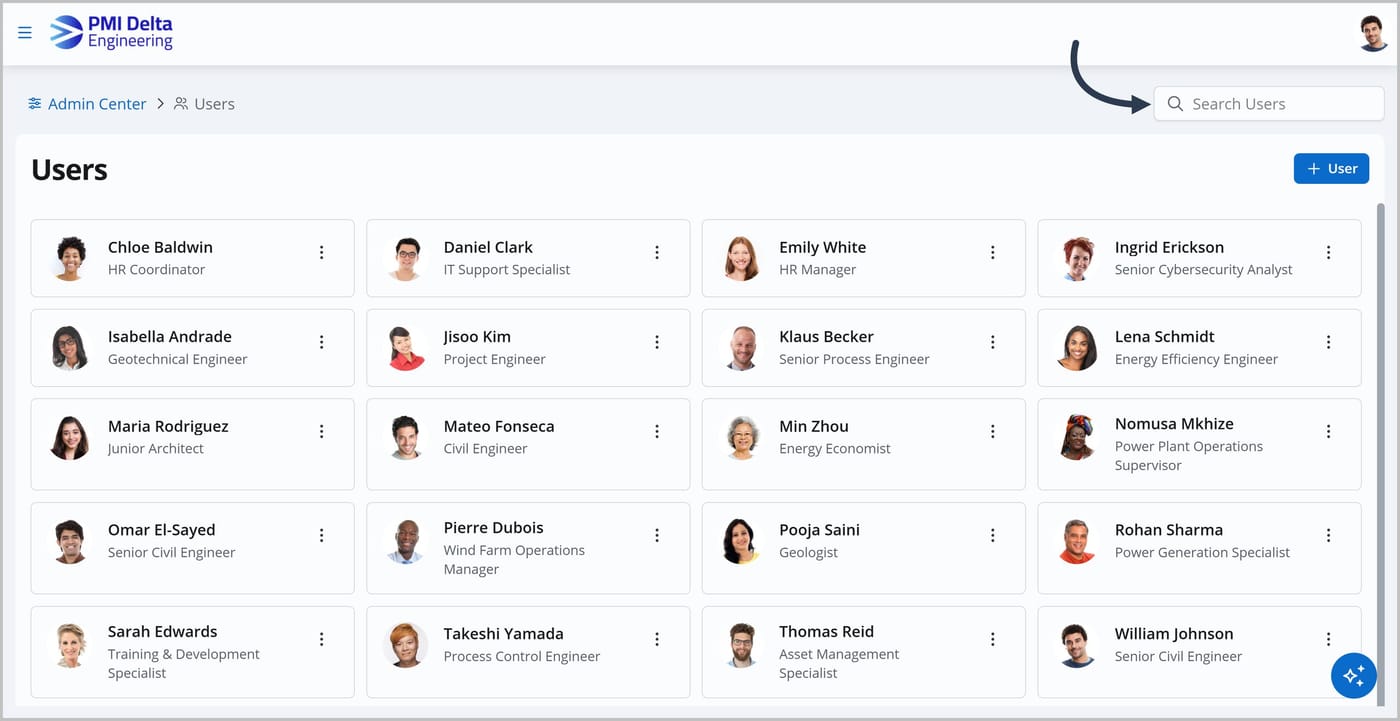The image size is (1400, 721).
Task: Click the PMI Delta Engineering logo
Action: pyautogui.click(x=111, y=32)
